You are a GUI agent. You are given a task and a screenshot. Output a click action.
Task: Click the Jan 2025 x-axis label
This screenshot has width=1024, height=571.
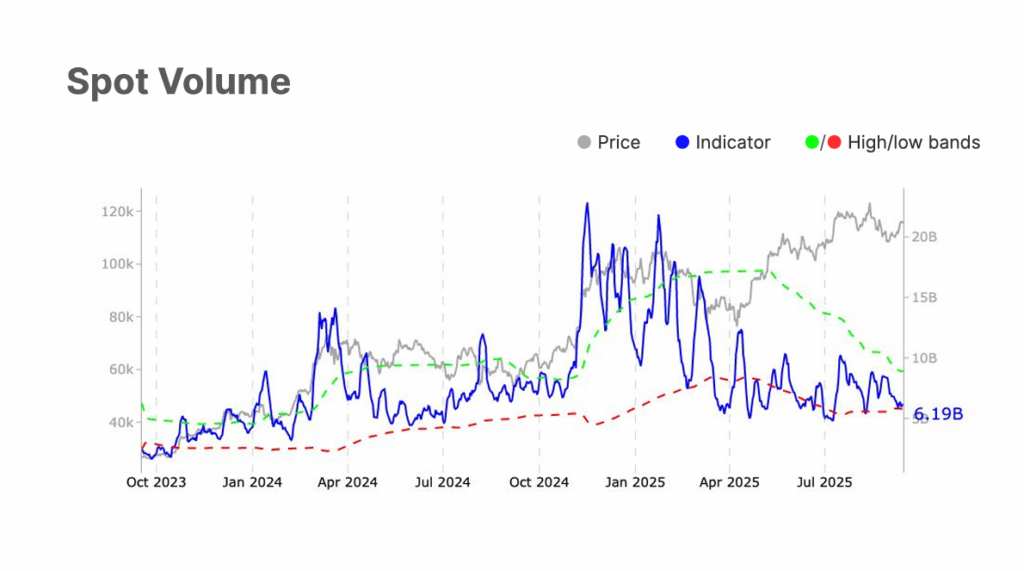point(634,483)
